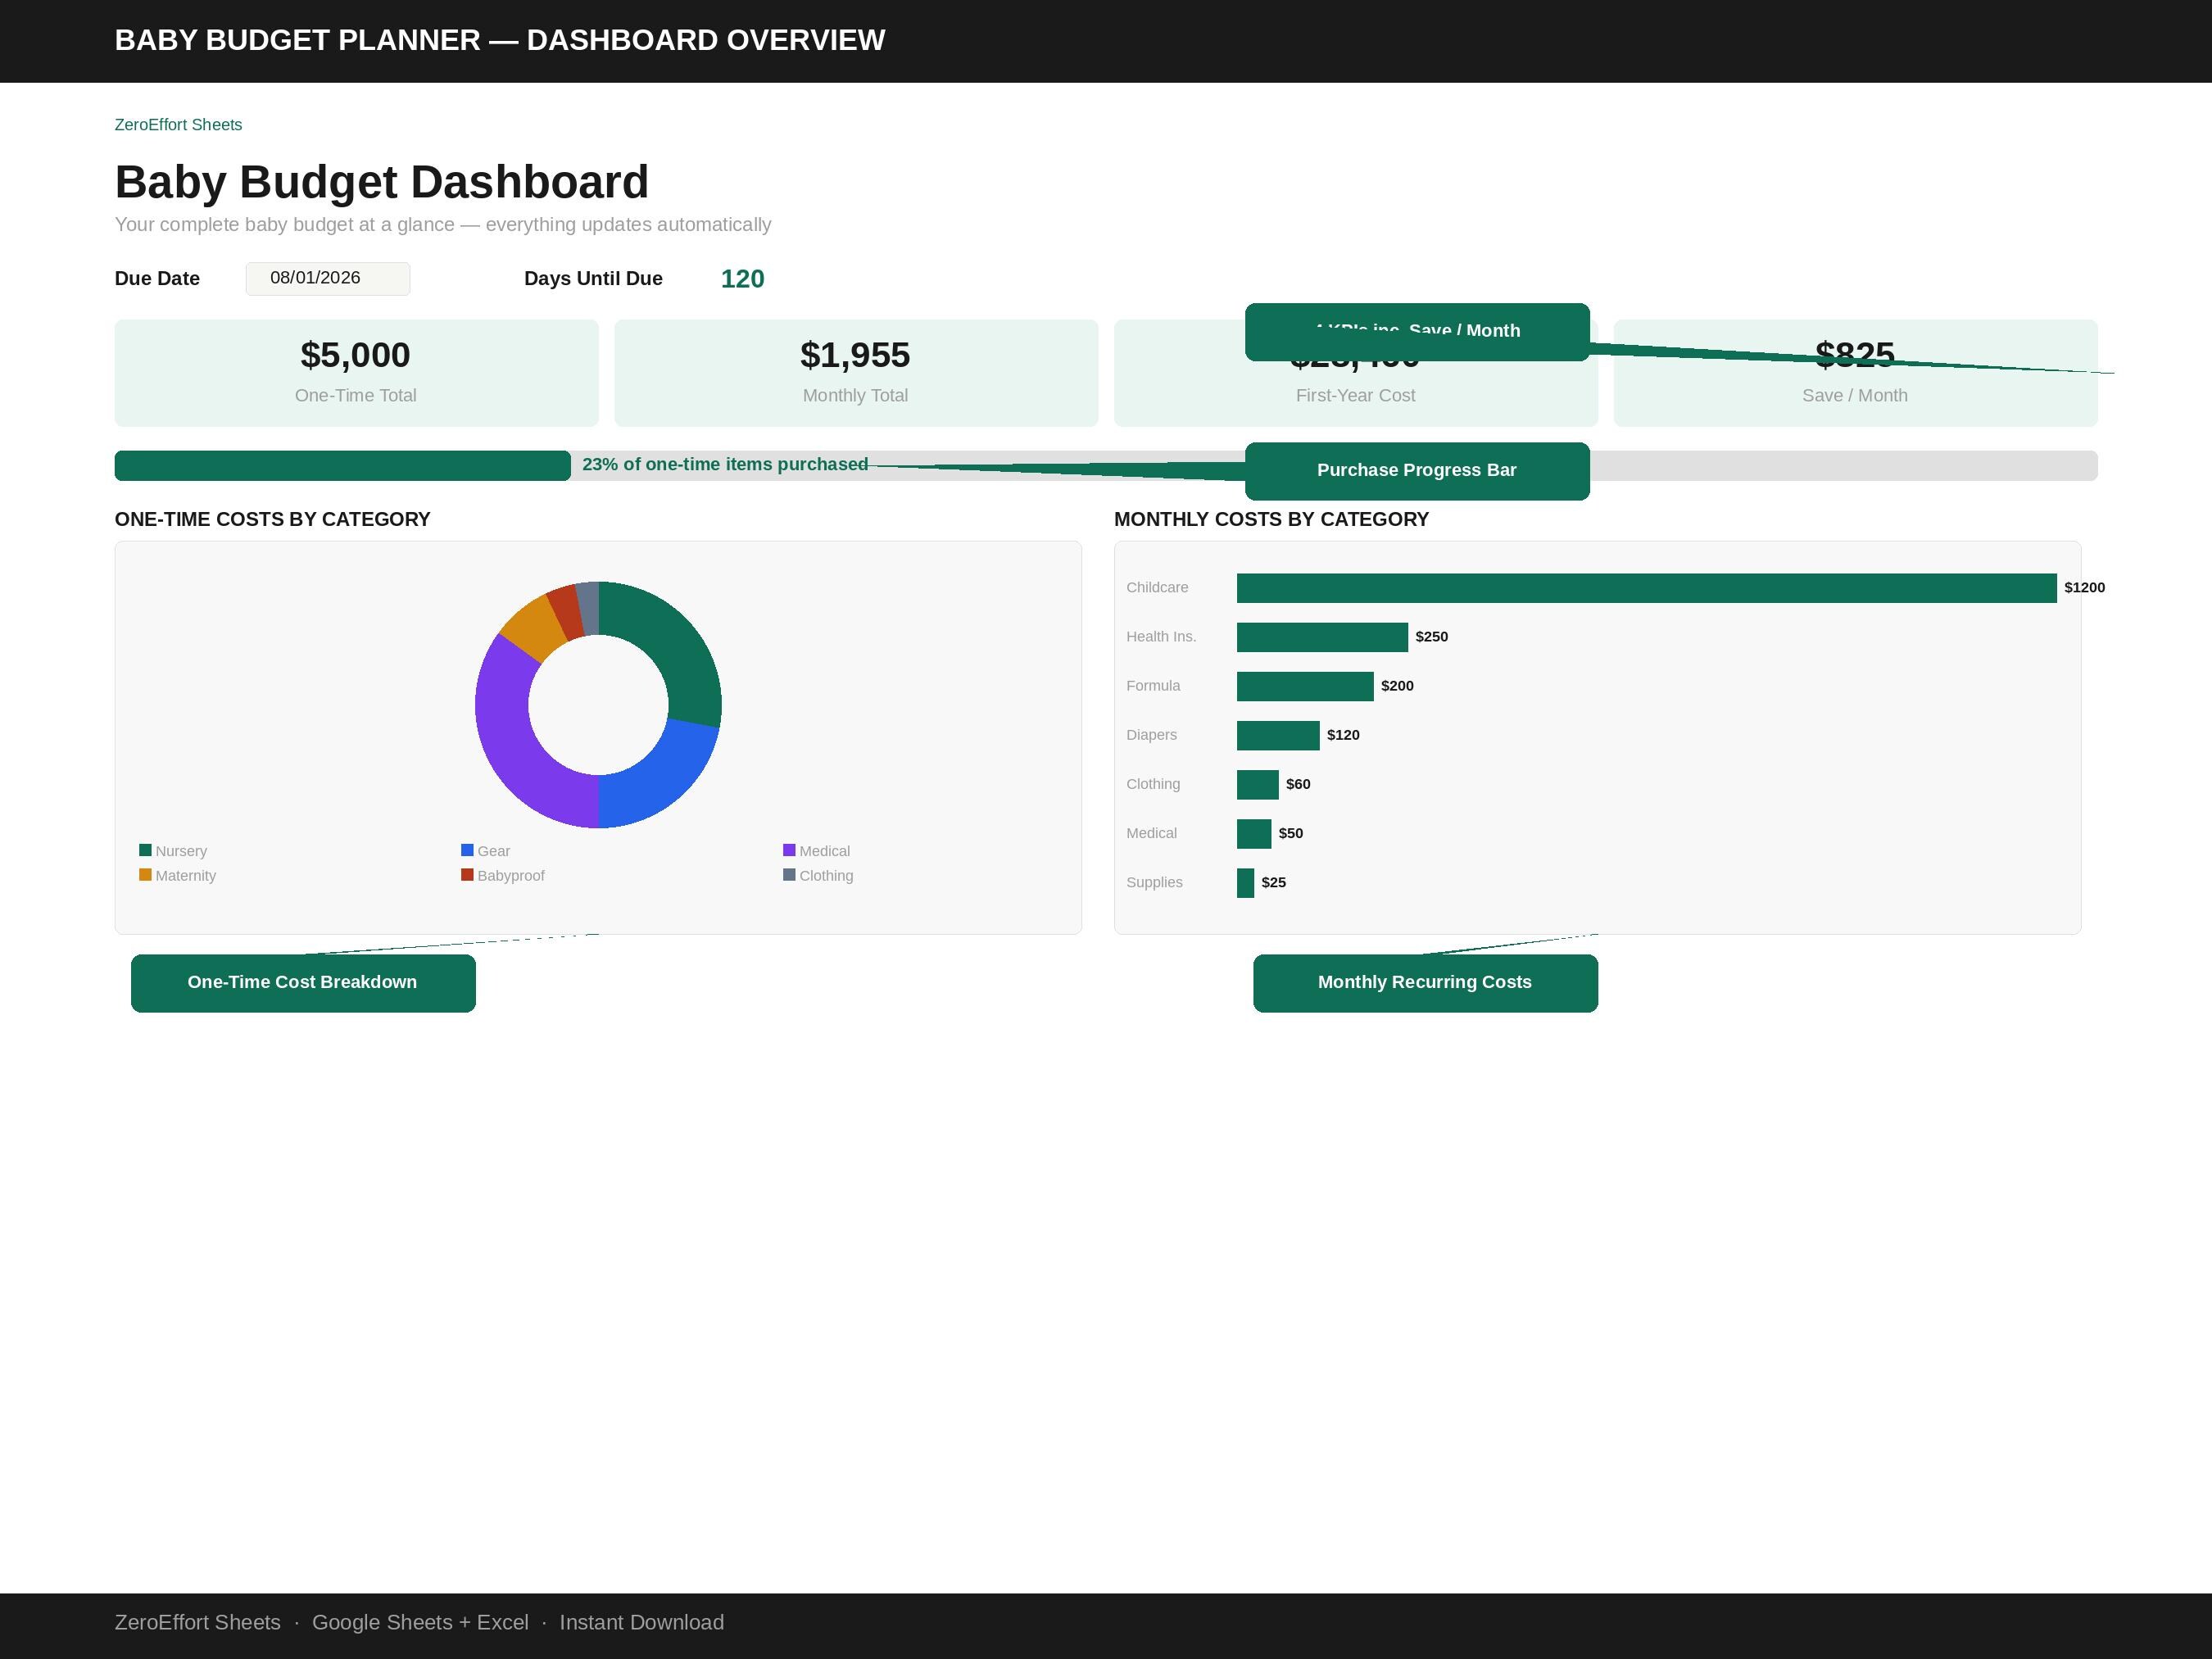Click the Formula $200 bar
The image size is (2212, 1659).
1305,686
